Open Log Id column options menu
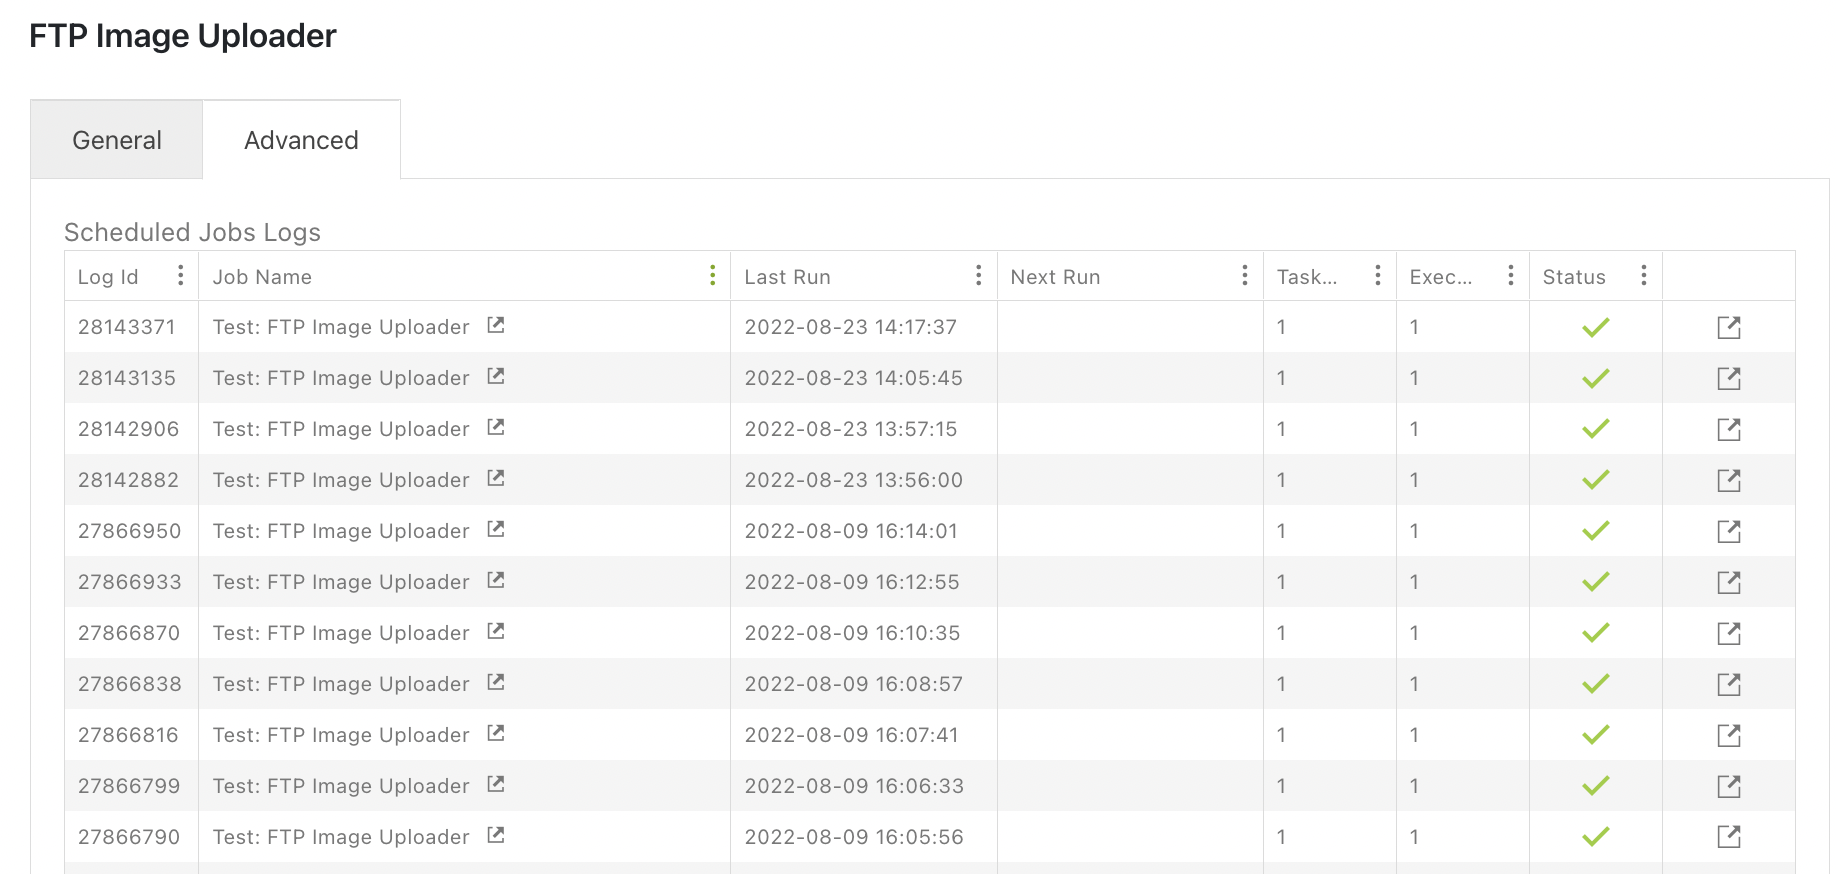The height and width of the screenshot is (874, 1836). point(180,275)
